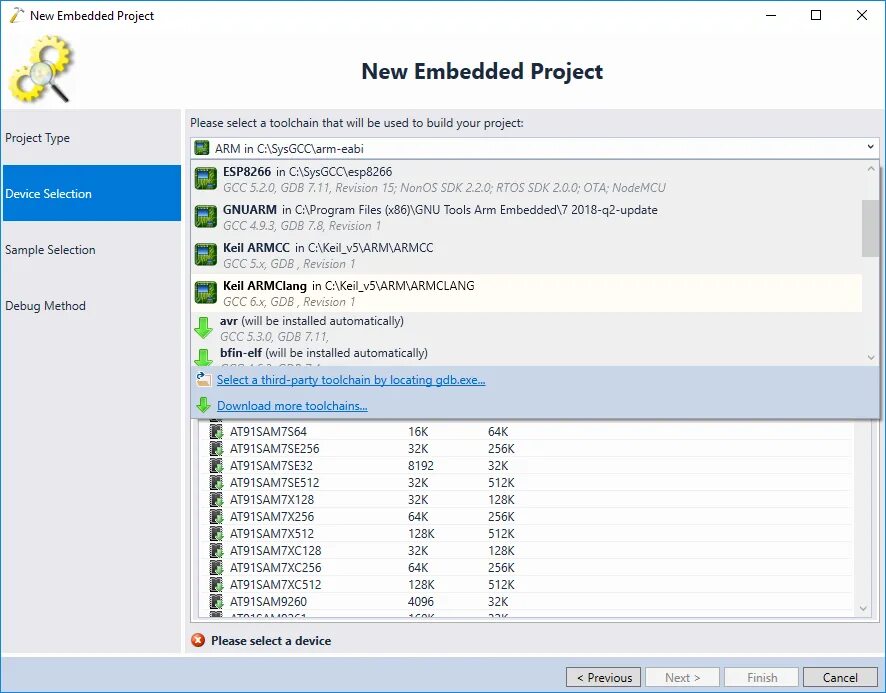Cancel the New Embedded Project wizard
Image resolution: width=886 pixels, height=693 pixels.
(x=840, y=677)
